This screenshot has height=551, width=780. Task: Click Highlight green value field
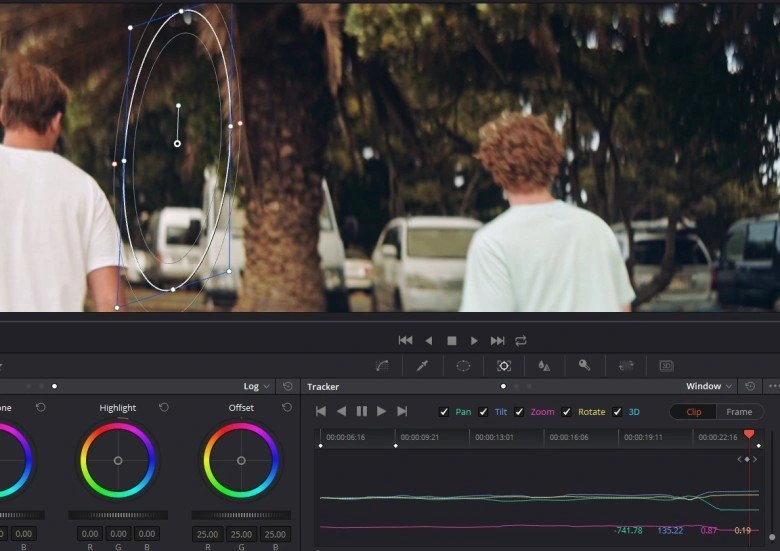click(118, 534)
